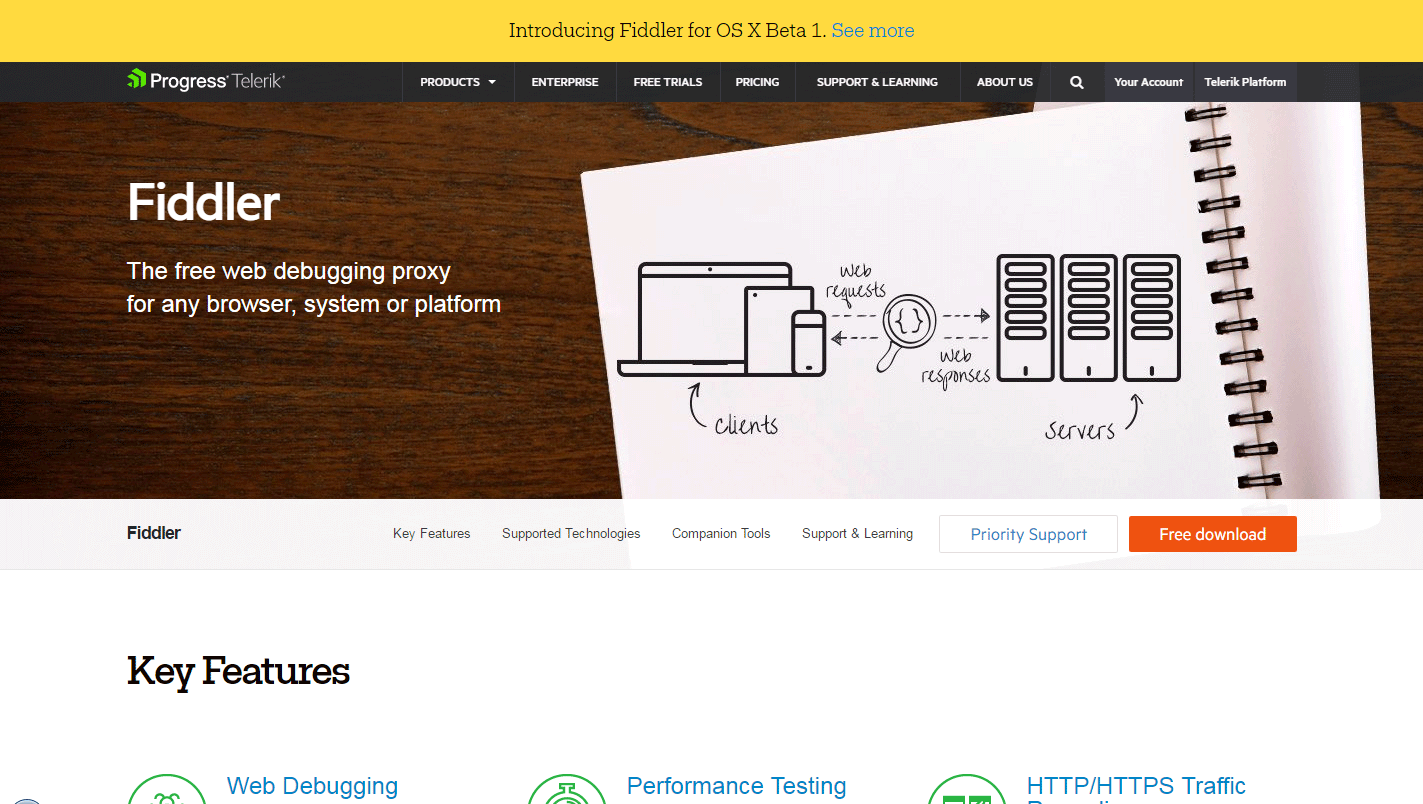1423x804 pixels.
Task: Open the Web Debugging feature link
Action: pyautogui.click(x=312, y=786)
